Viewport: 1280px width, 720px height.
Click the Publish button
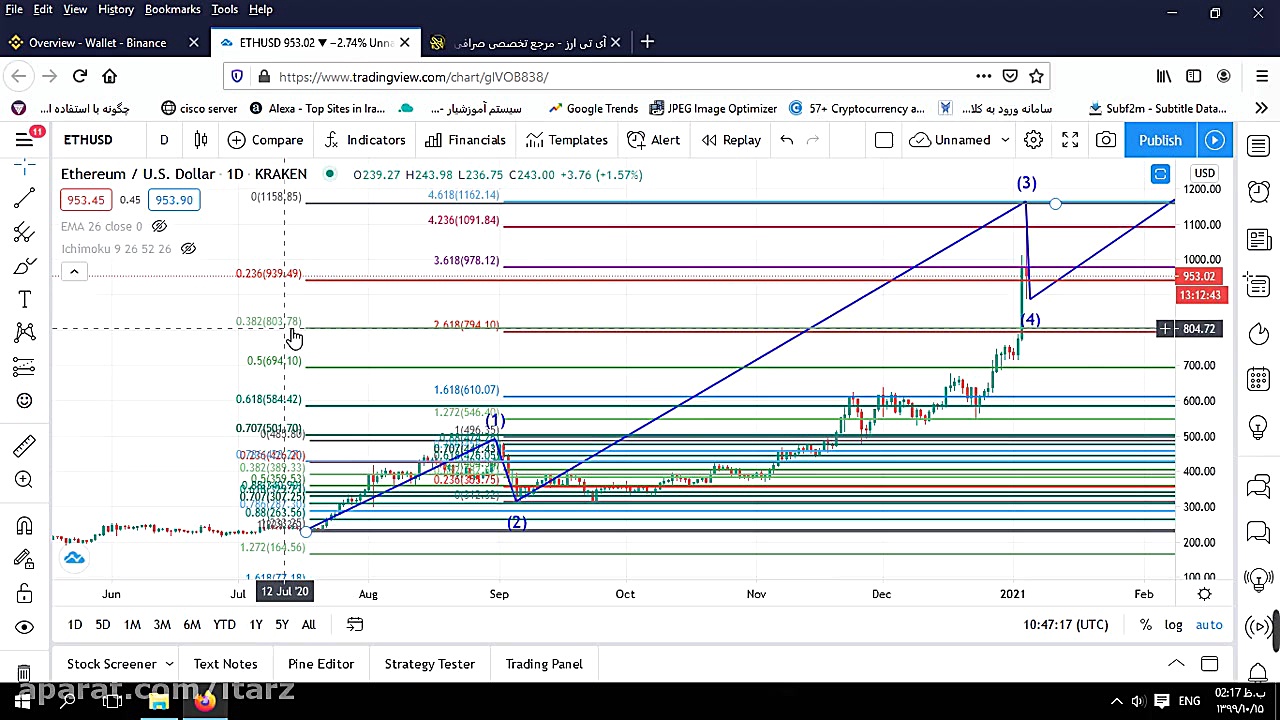(x=1160, y=140)
